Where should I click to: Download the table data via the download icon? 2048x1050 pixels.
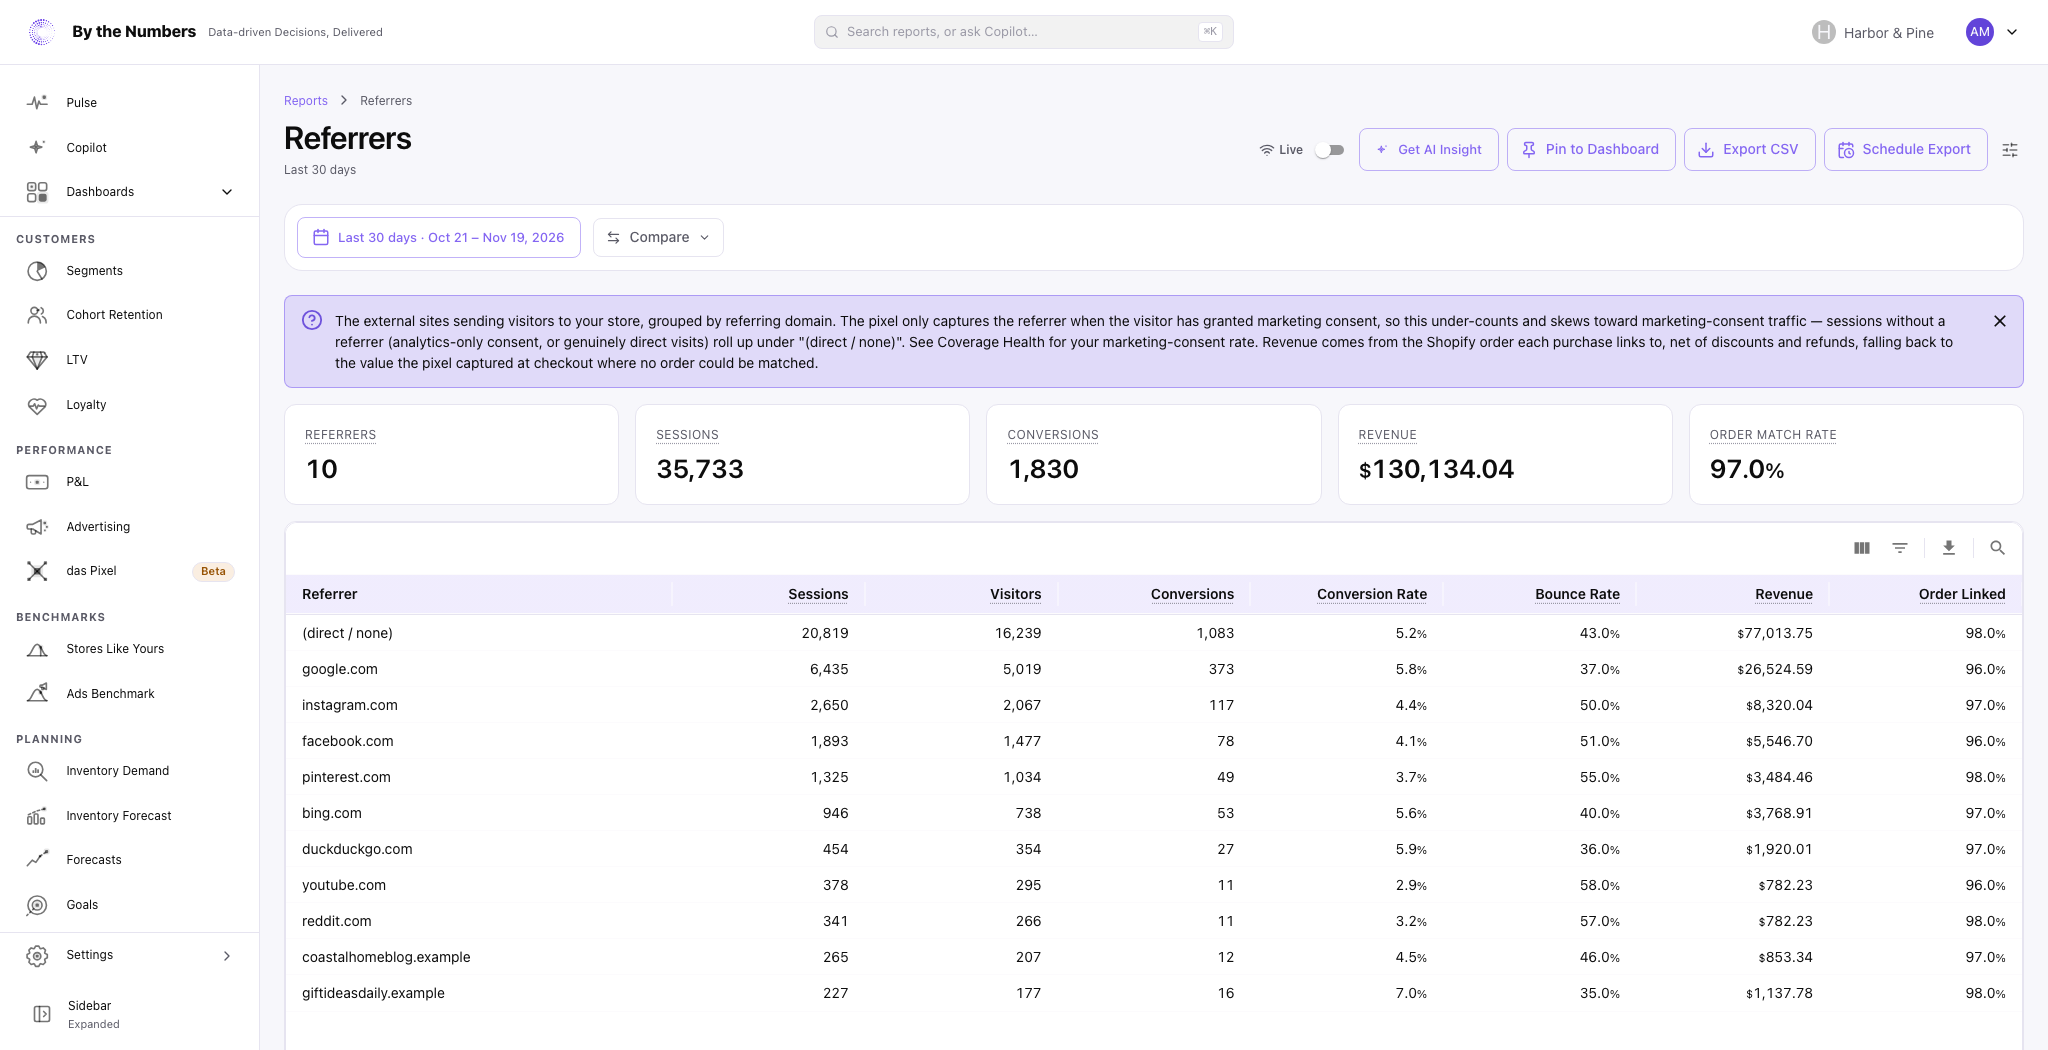coord(1948,548)
